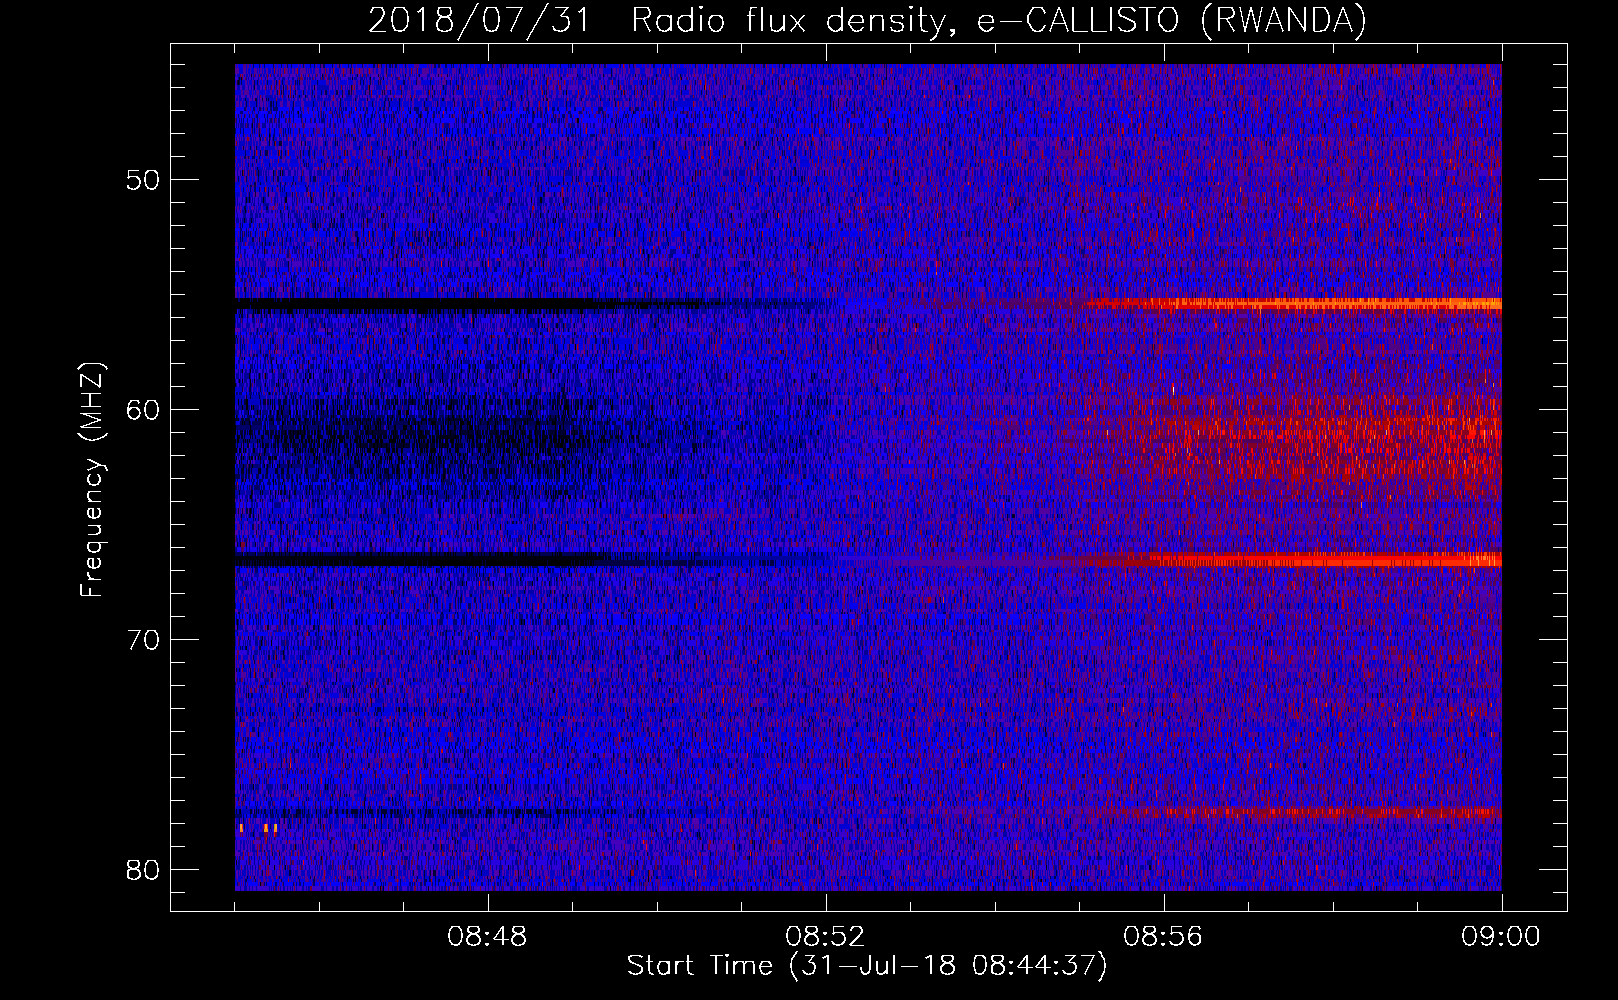Image resolution: width=1618 pixels, height=1000 pixels.
Task: Click the Frequency (MHZ) axis label
Action: 91,480
